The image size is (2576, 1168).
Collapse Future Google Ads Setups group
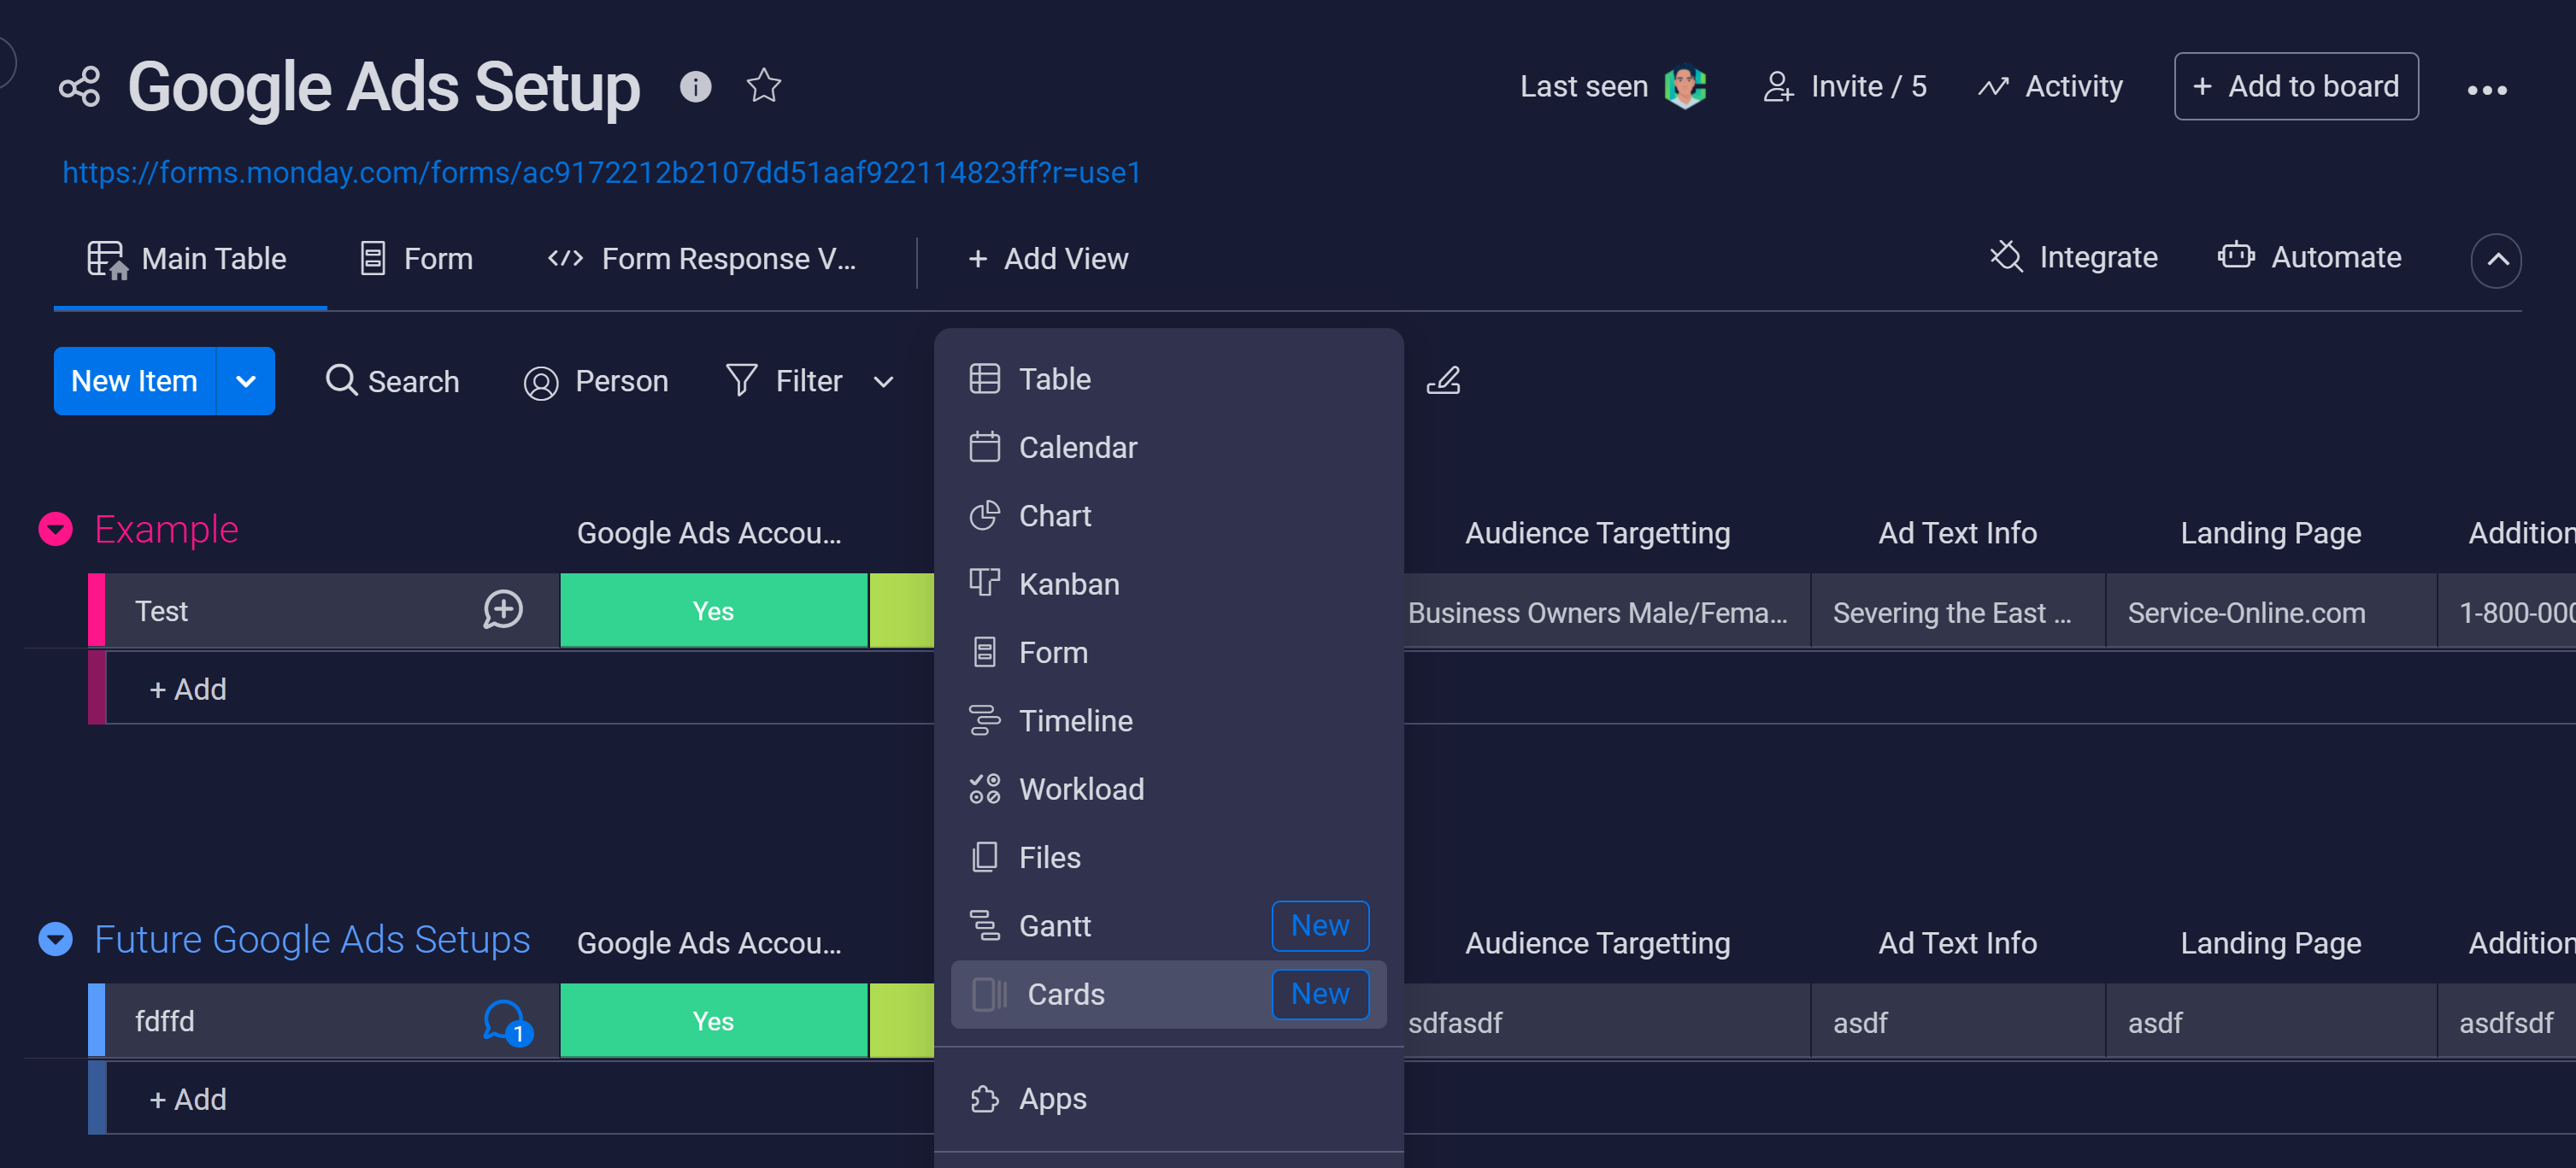point(56,939)
